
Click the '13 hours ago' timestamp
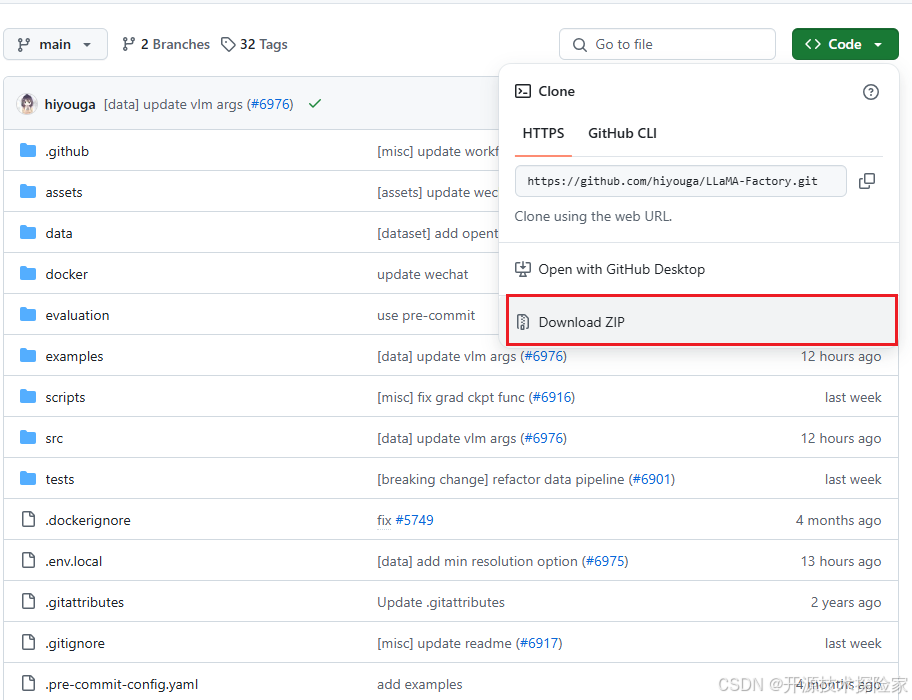click(841, 561)
